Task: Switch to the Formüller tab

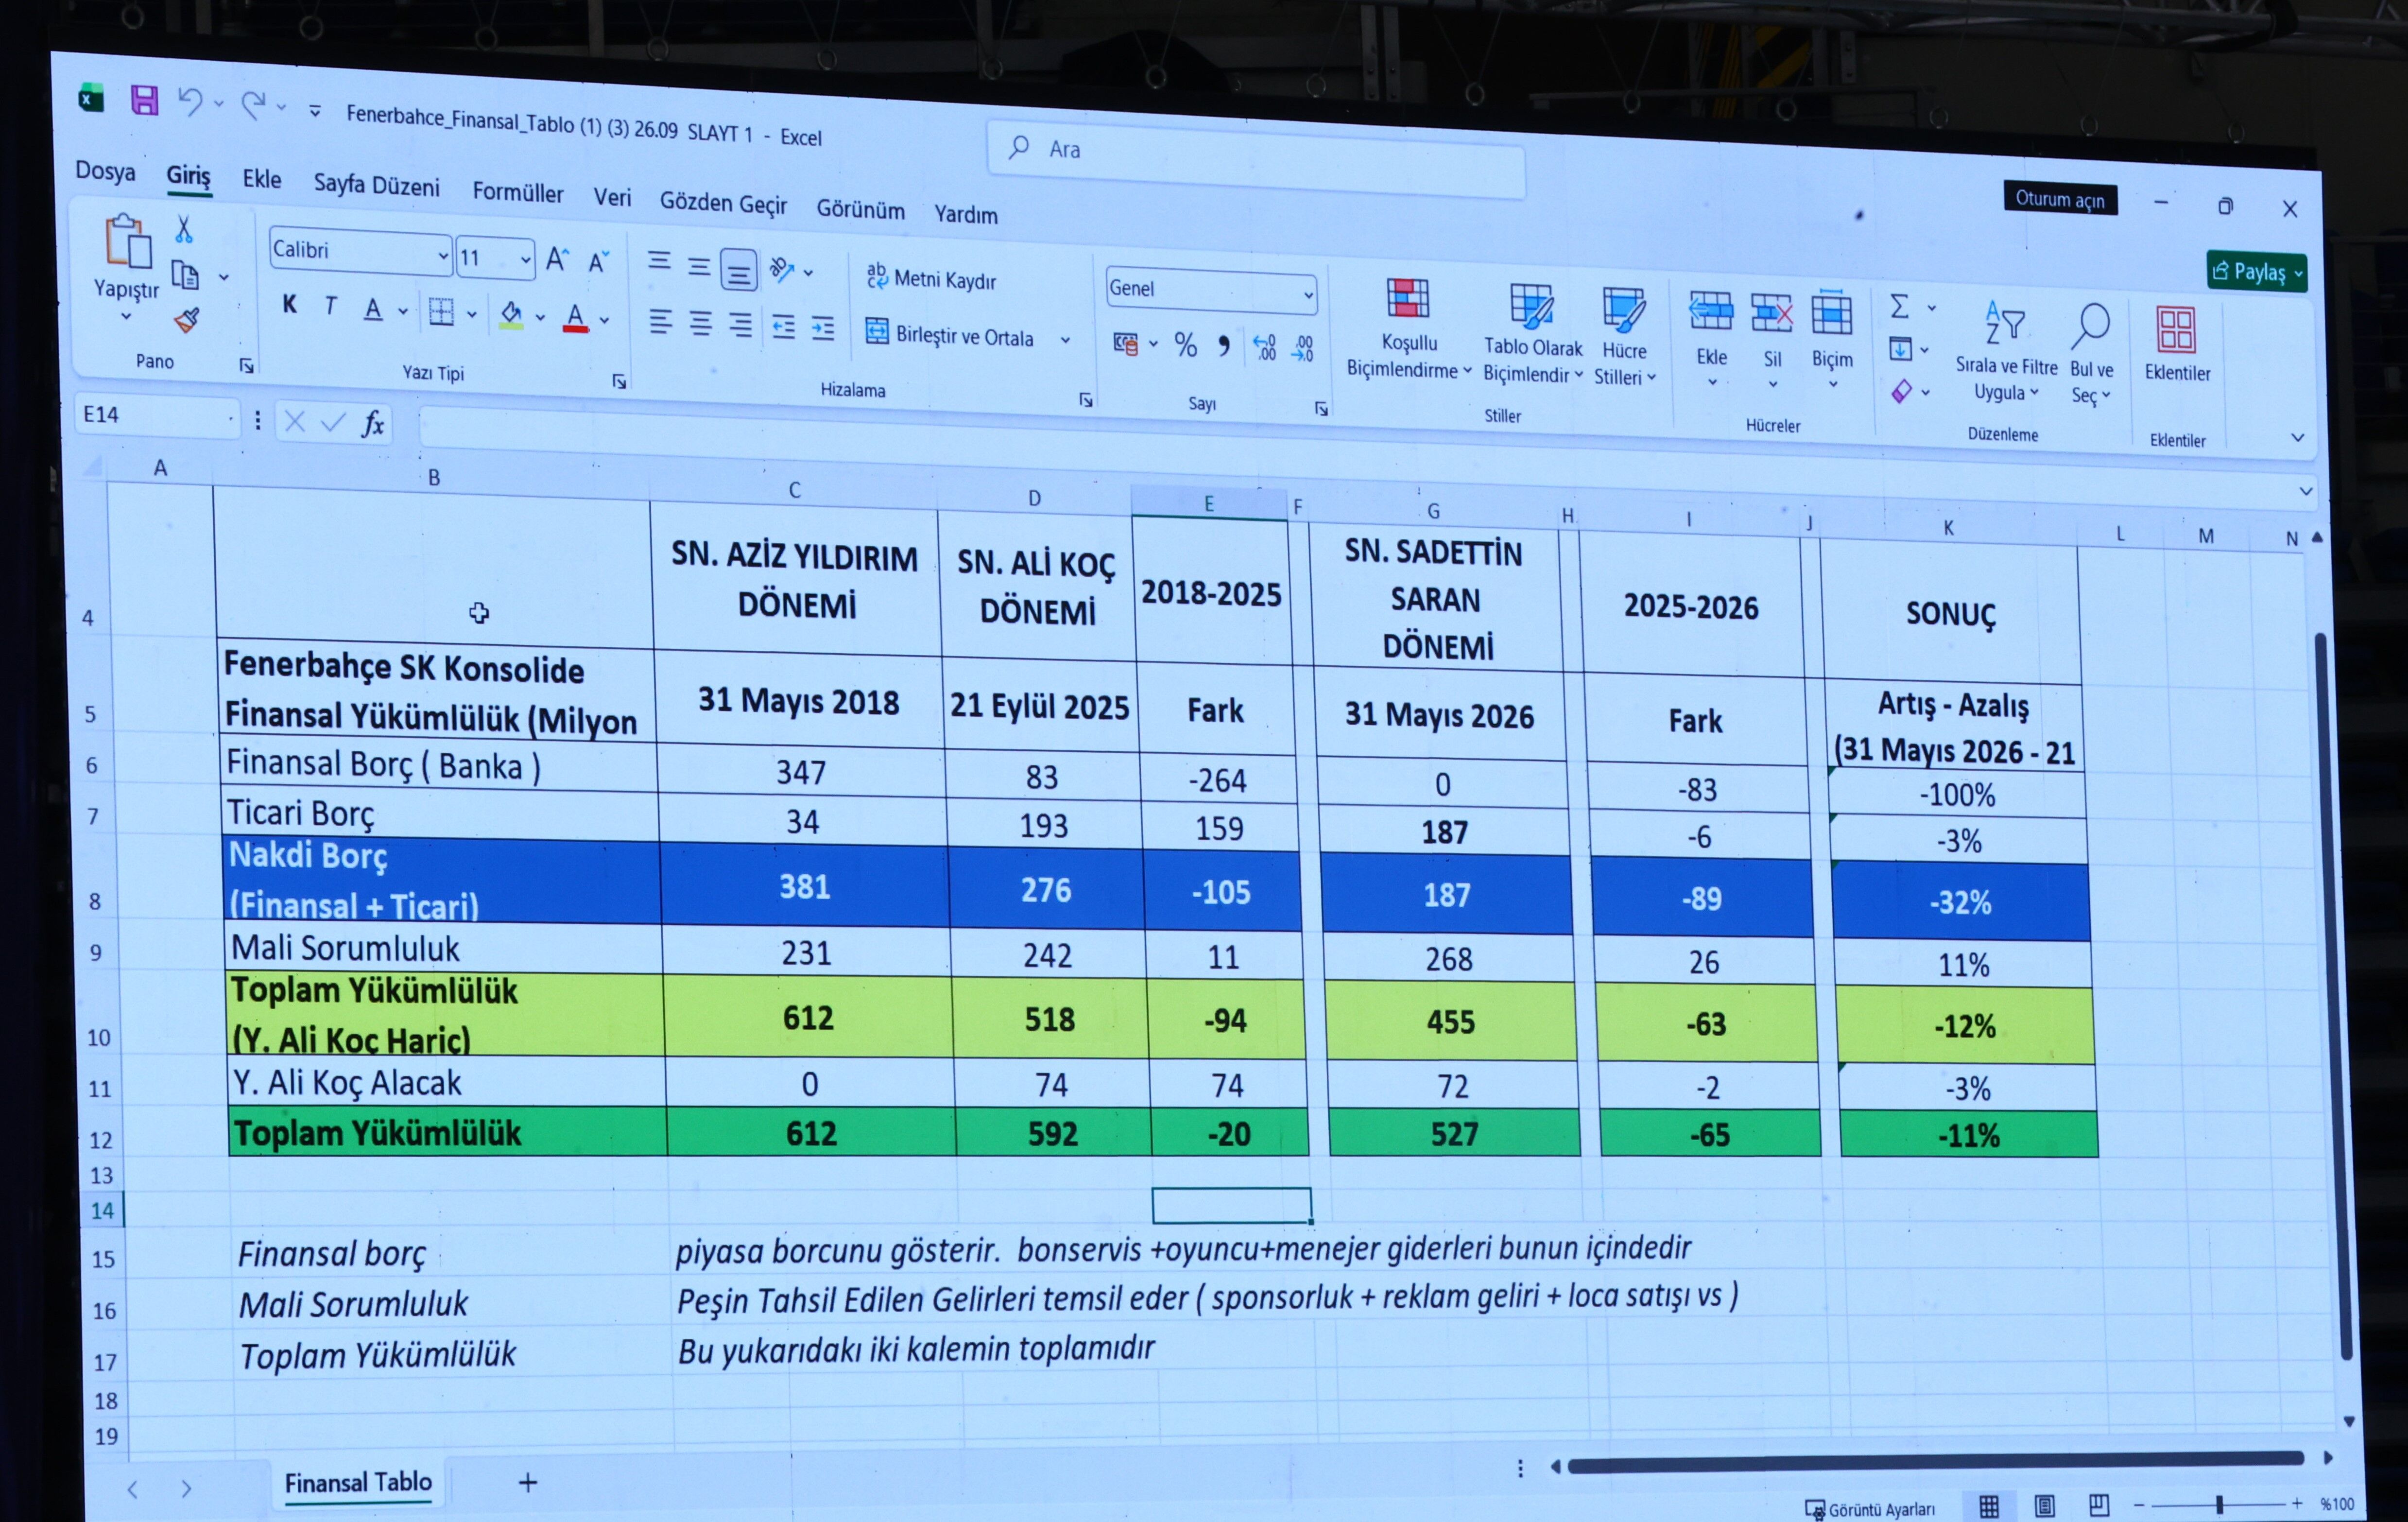Action: [517, 192]
